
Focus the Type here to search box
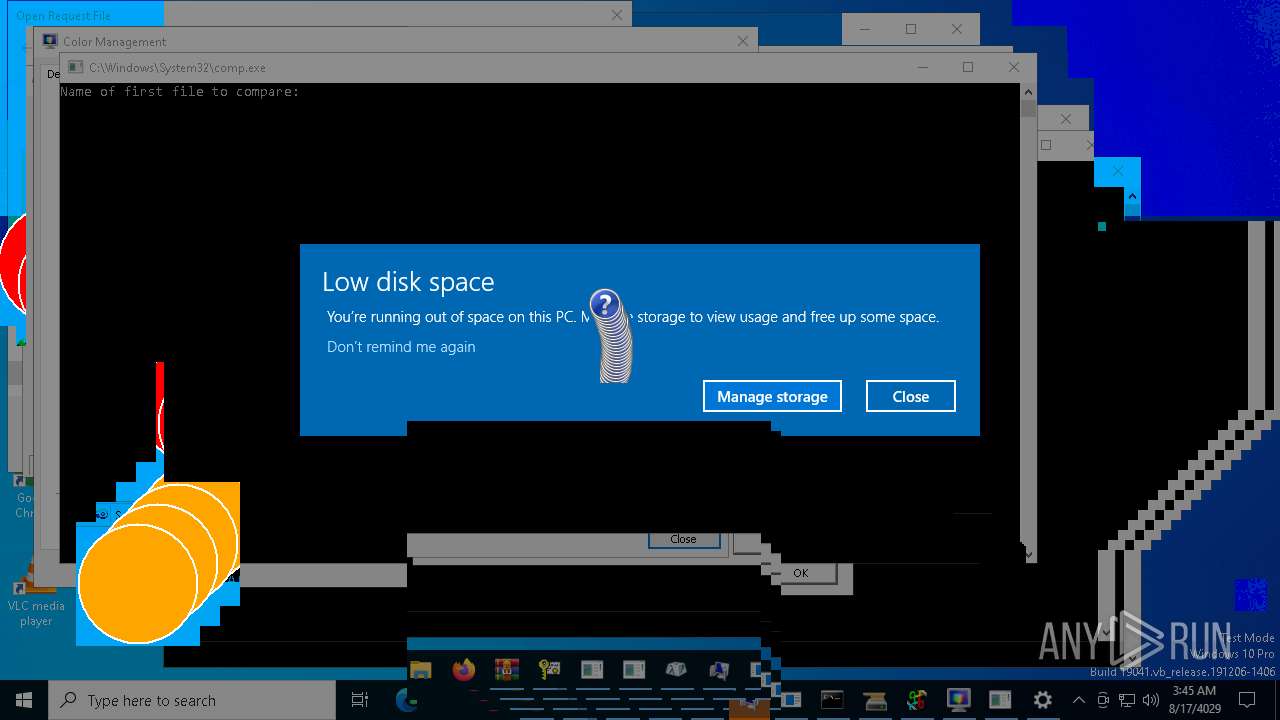pyautogui.click(x=192, y=700)
